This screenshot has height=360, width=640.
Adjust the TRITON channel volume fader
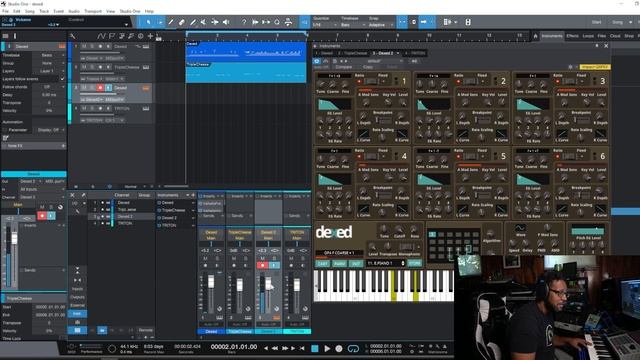tap(297, 284)
